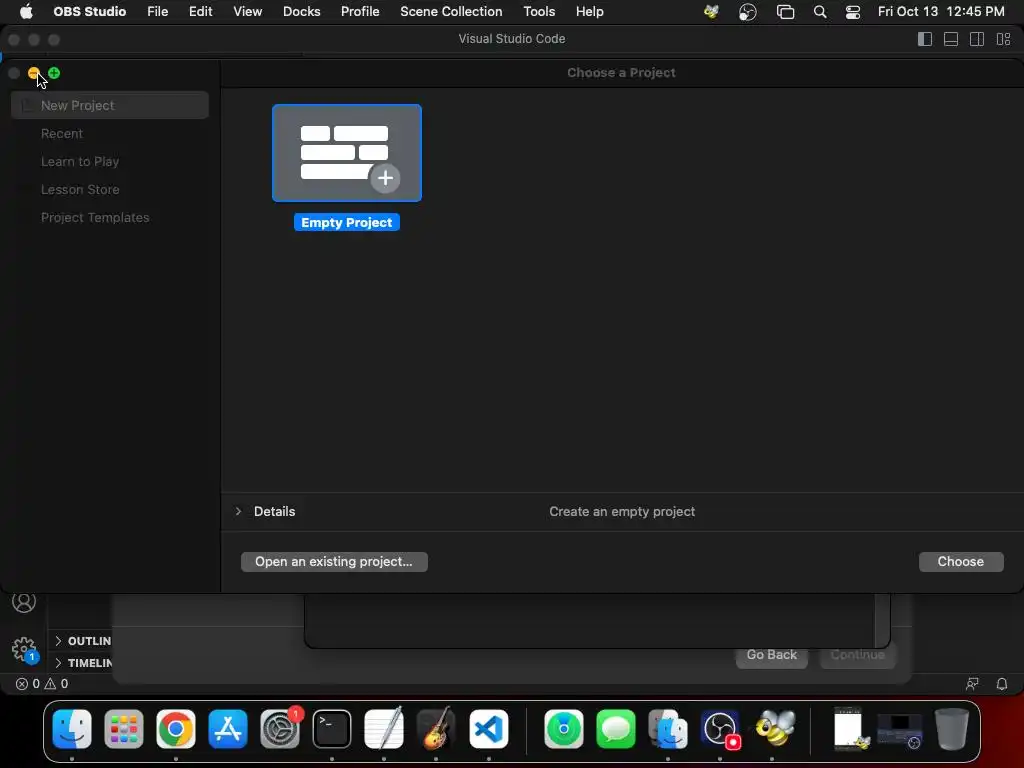Toggle VS Code bottom panel layout icon

pos(951,39)
